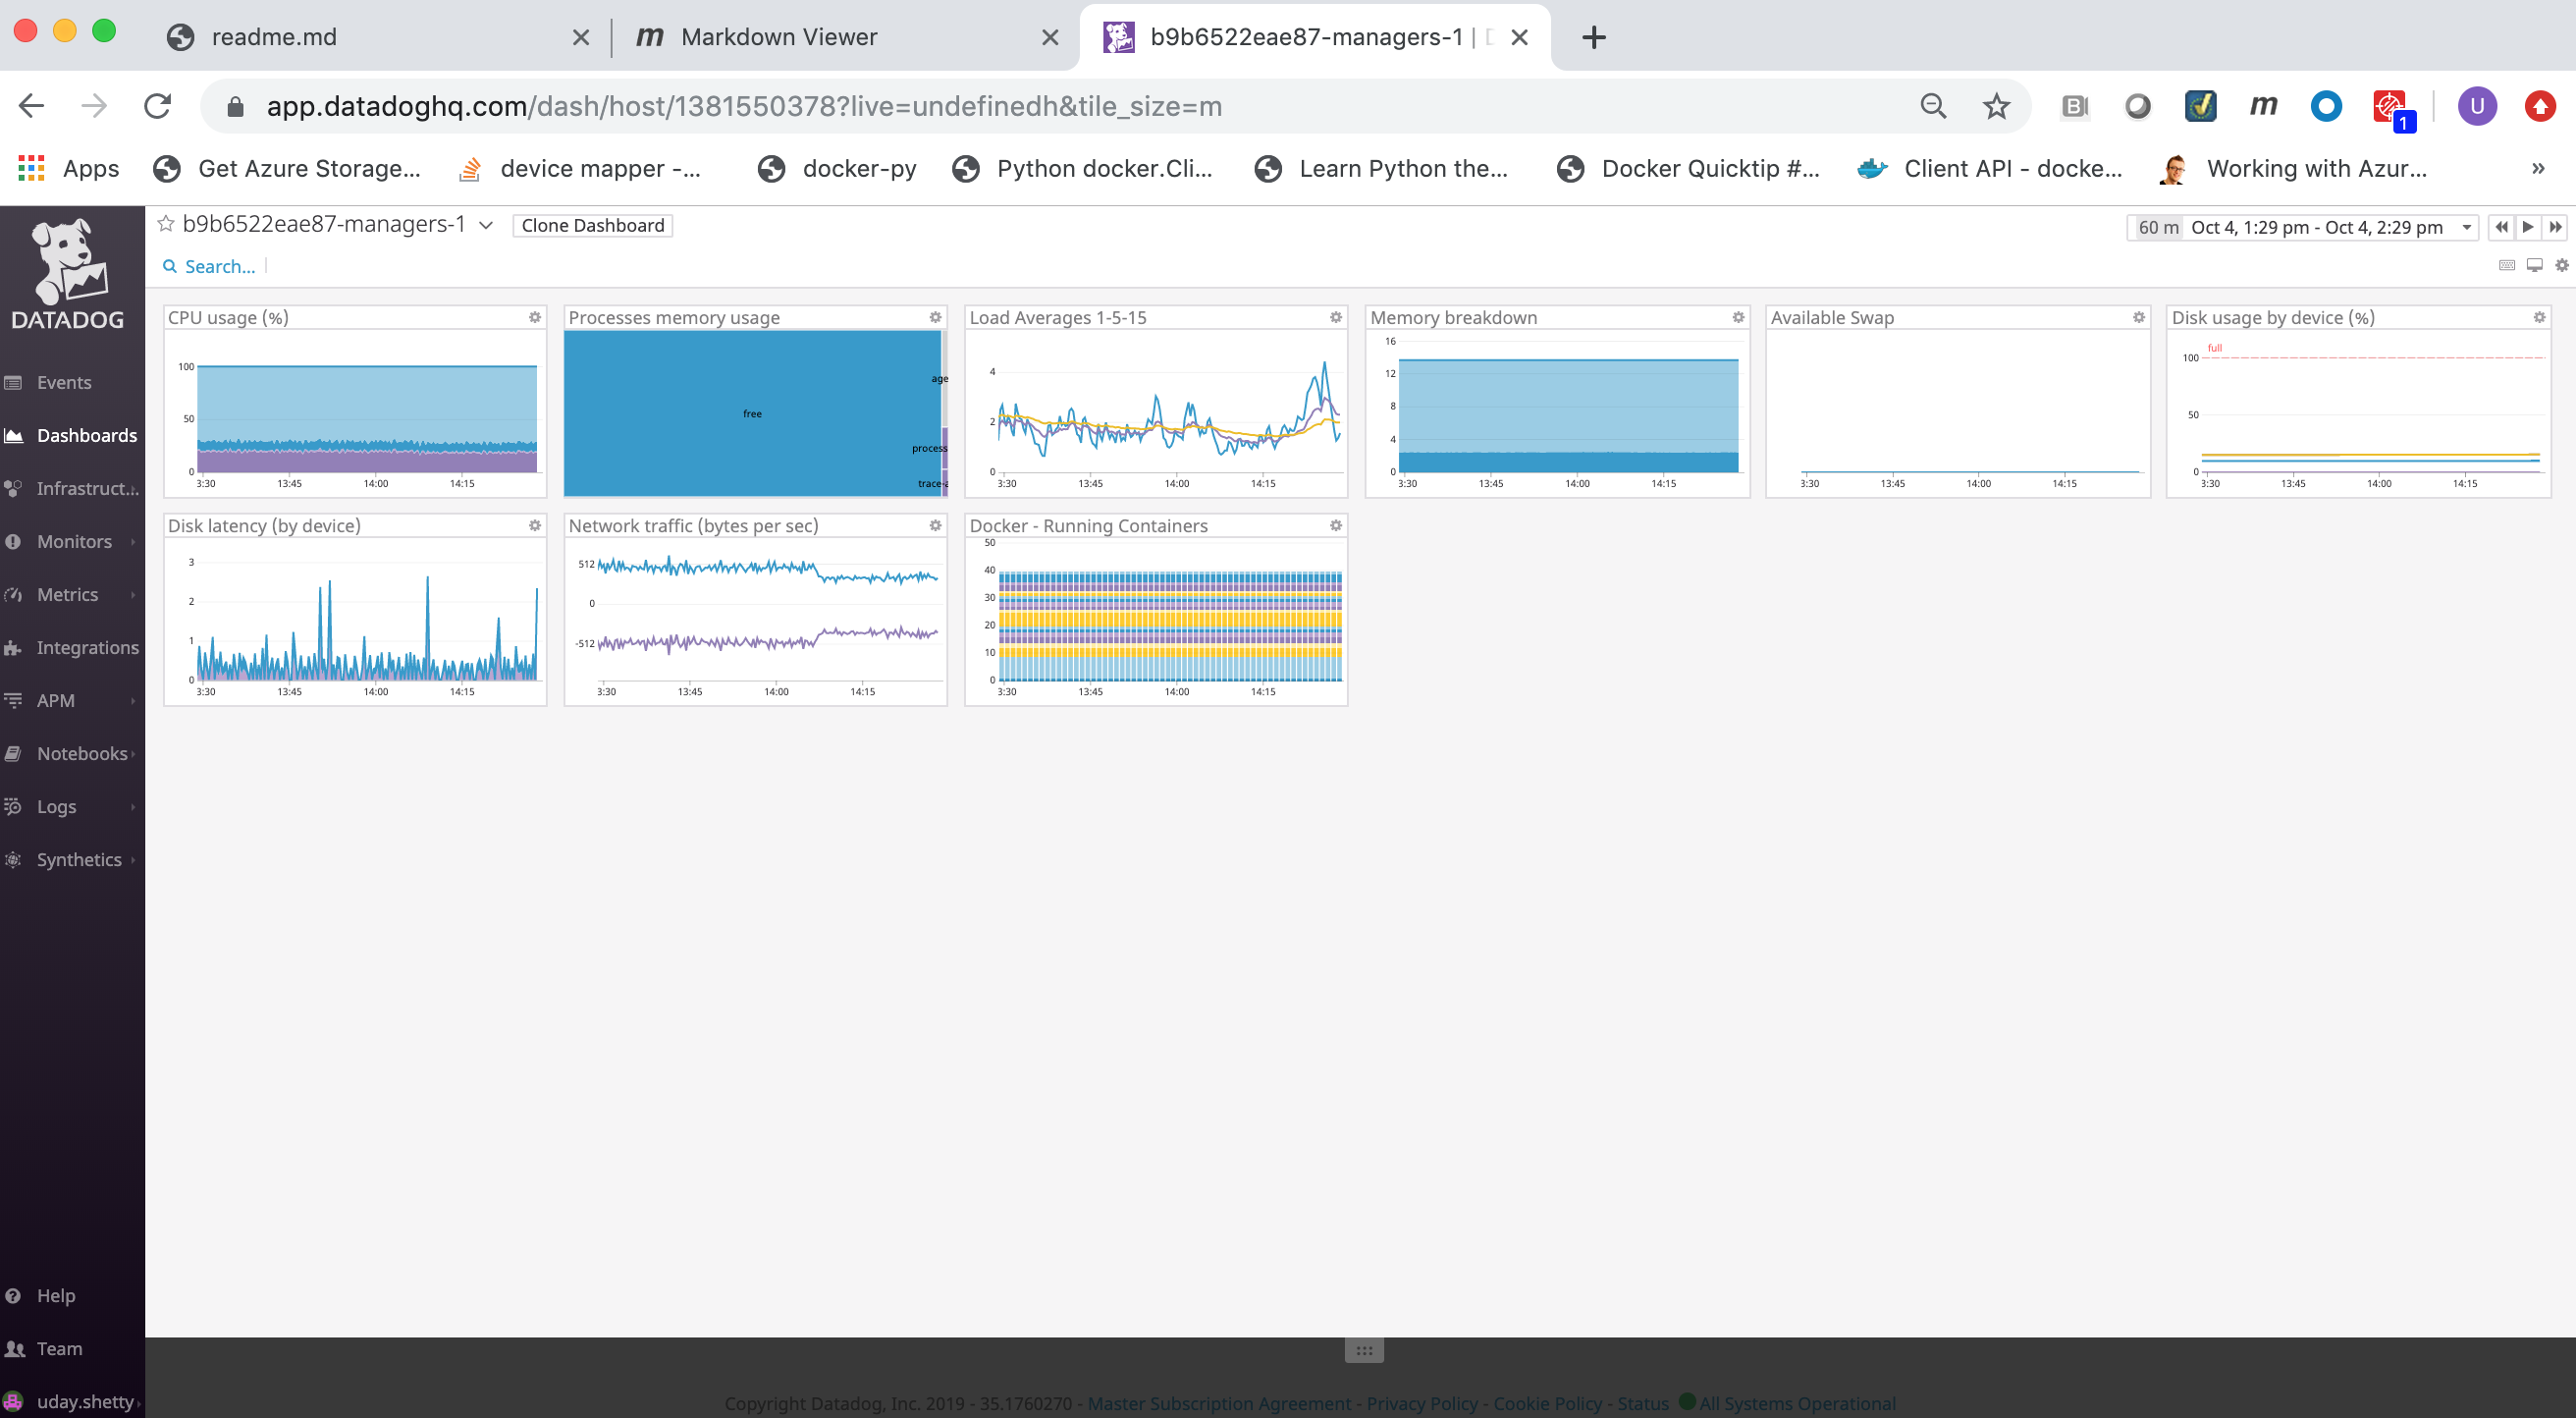Viewport: 2576px width, 1418px height.
Task: Open the red extension with badge 1
Action: (x=2391, y=108)
